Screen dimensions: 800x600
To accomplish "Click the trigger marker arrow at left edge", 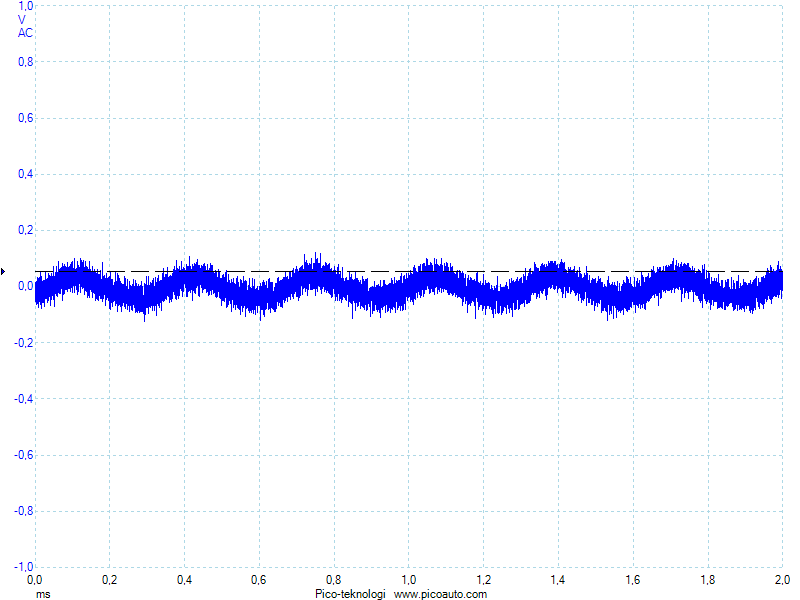I will 3,271.
